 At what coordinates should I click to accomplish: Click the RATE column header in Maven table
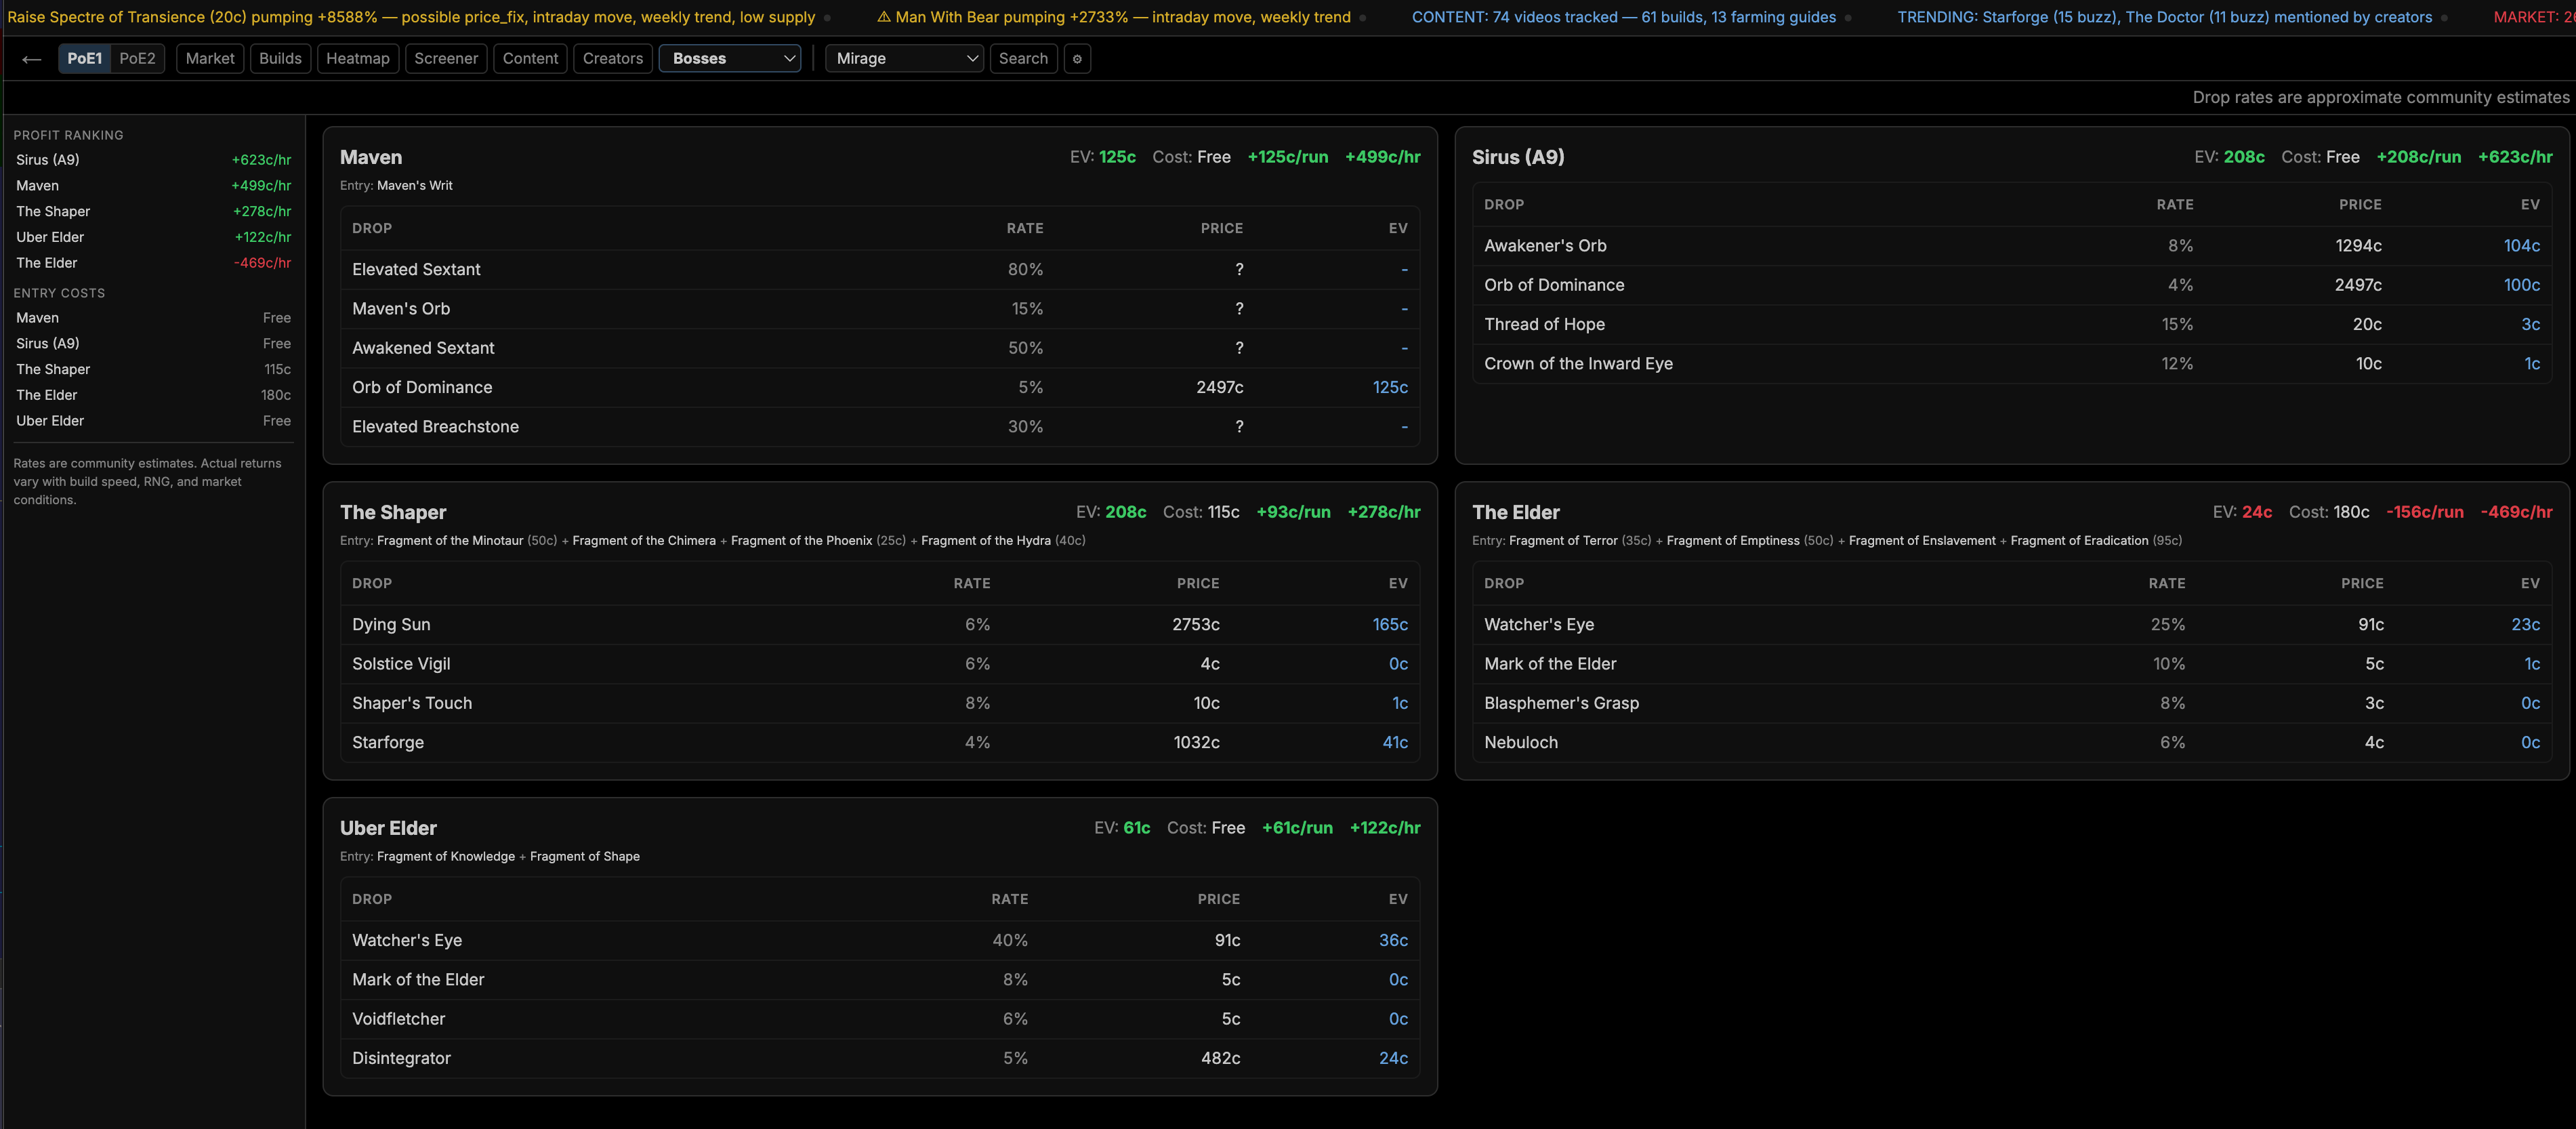pyautogui.click(x=1024, y=229)
